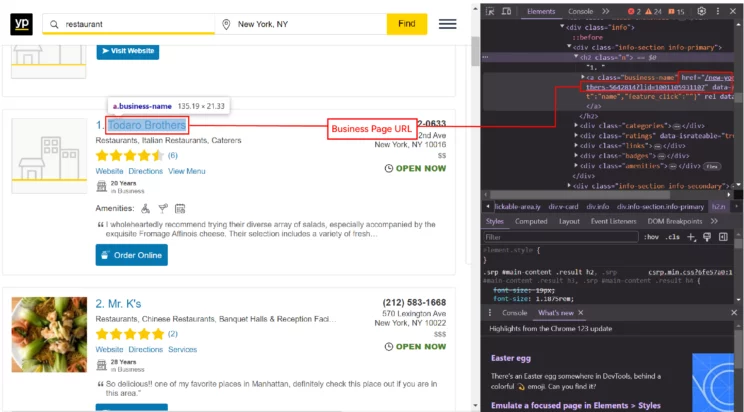Click the location pin icon
Image resolution: width=744 pixels, height=412 pixels.
pos(226,24)
